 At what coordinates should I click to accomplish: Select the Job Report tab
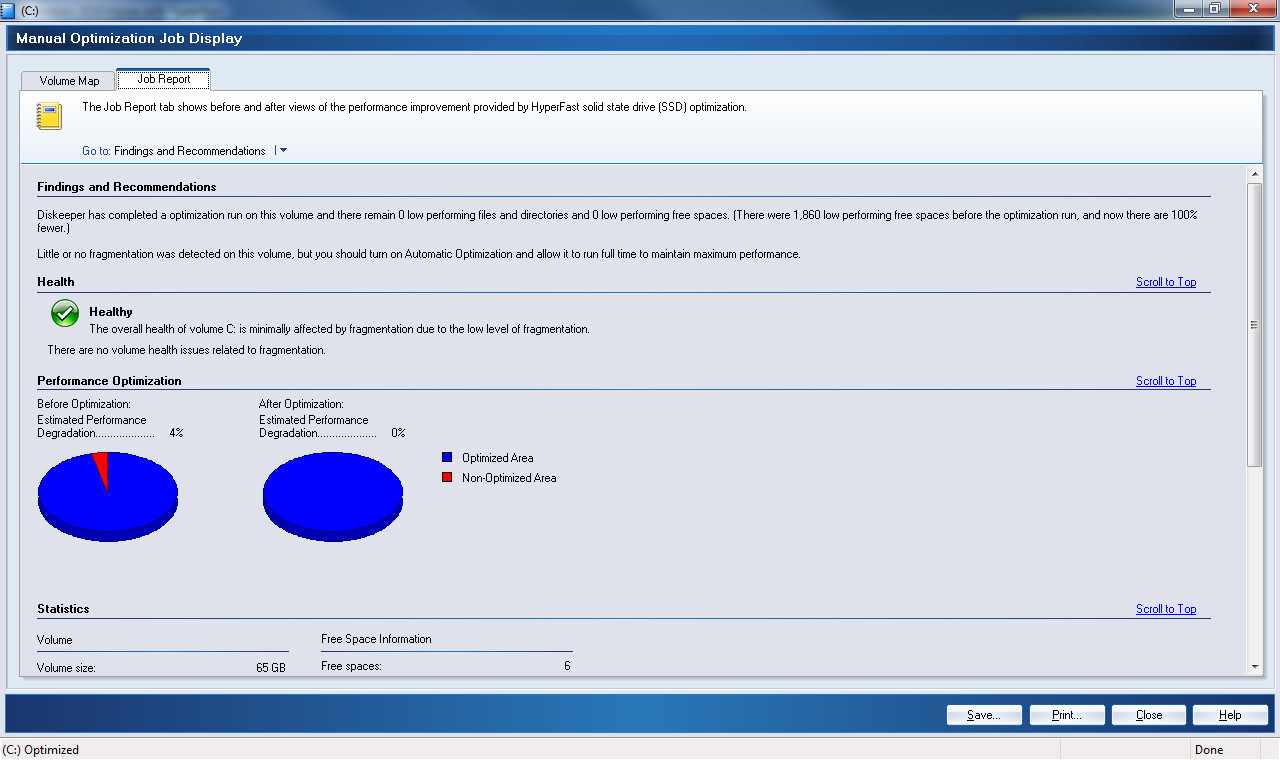click(x=163, y=79)
